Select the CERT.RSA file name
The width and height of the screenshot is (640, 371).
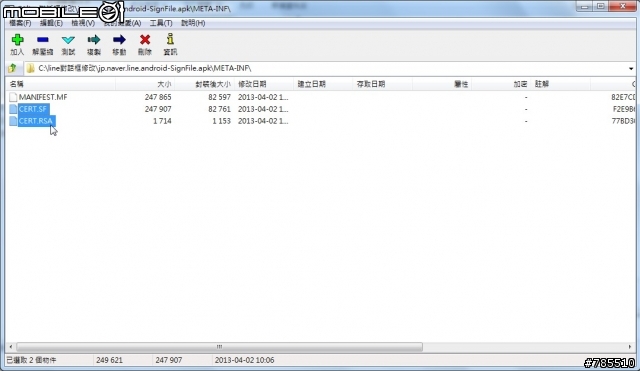click(x=36, y=121)
